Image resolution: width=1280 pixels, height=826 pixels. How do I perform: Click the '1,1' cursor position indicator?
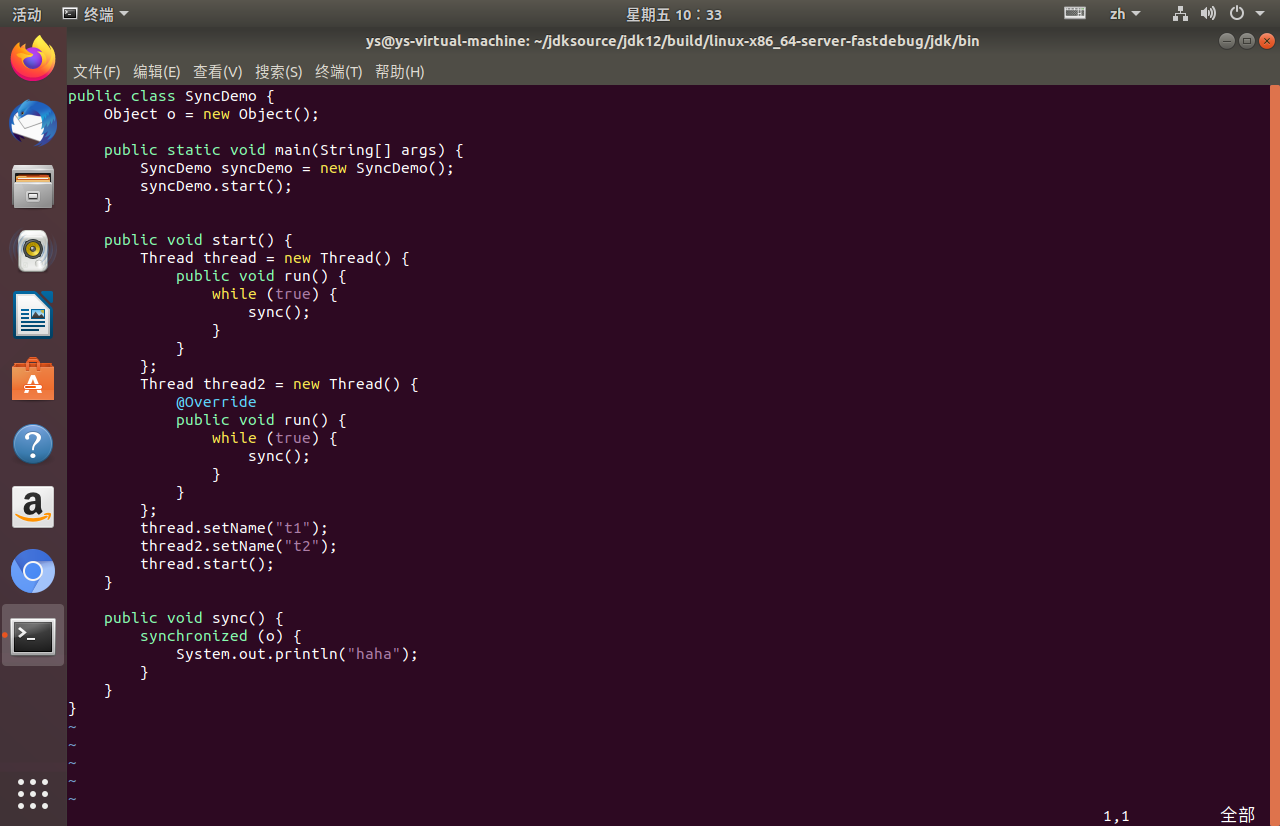1116,816
